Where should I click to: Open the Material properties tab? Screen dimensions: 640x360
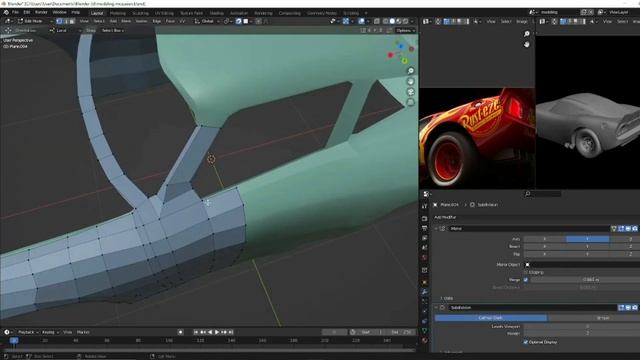click(x=424, y=340)
